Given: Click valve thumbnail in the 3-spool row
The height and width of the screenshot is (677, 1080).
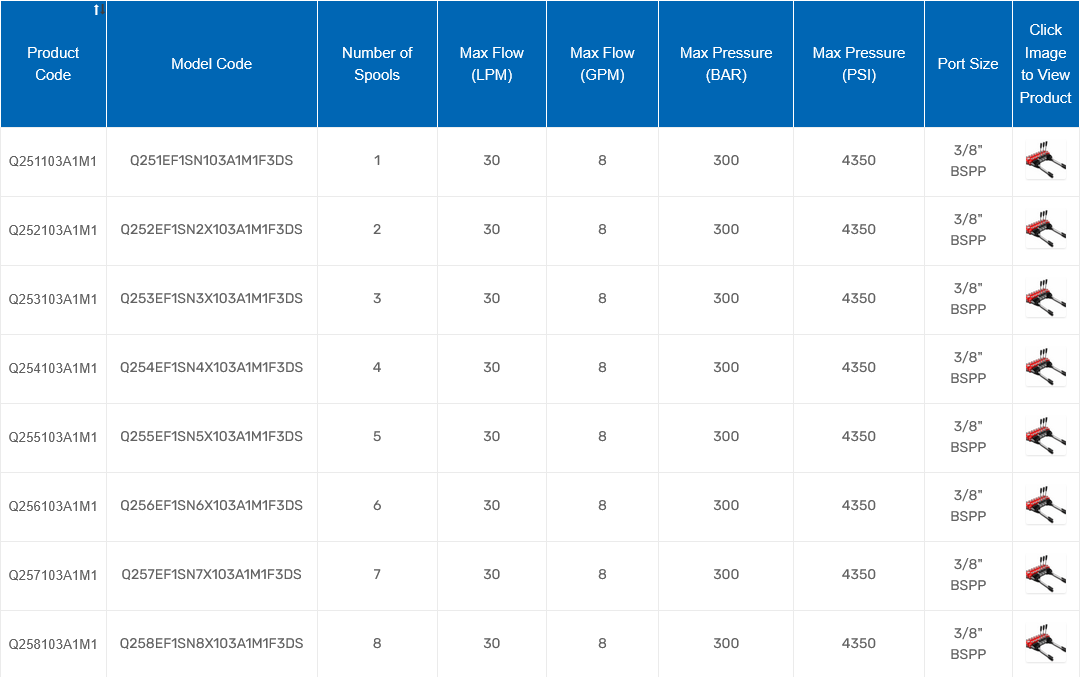Looking at the screenshot, I should click(x=1045, y=298).
